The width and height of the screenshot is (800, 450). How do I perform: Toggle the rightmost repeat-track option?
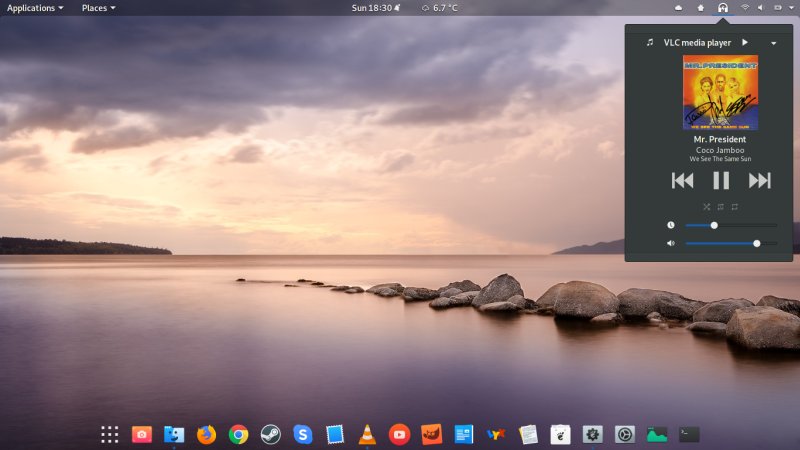pos(735,206)
